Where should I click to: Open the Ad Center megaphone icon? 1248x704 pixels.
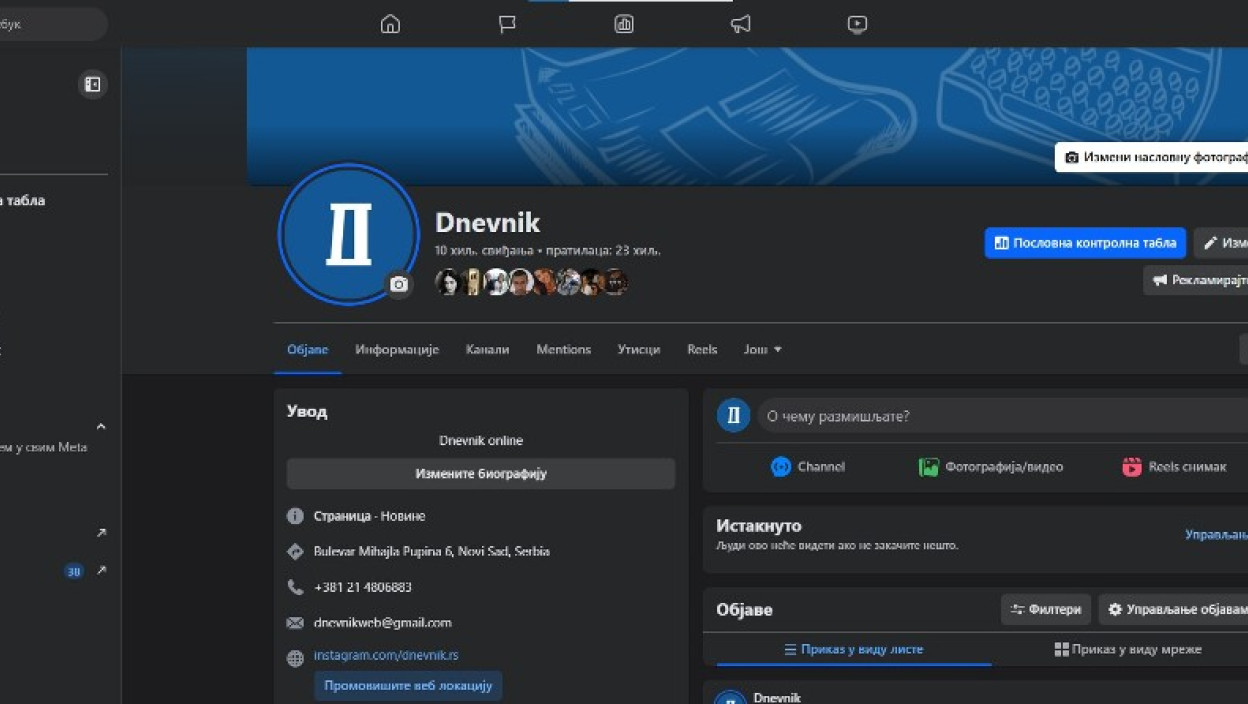pyautogui.click(x=740, y=24)
